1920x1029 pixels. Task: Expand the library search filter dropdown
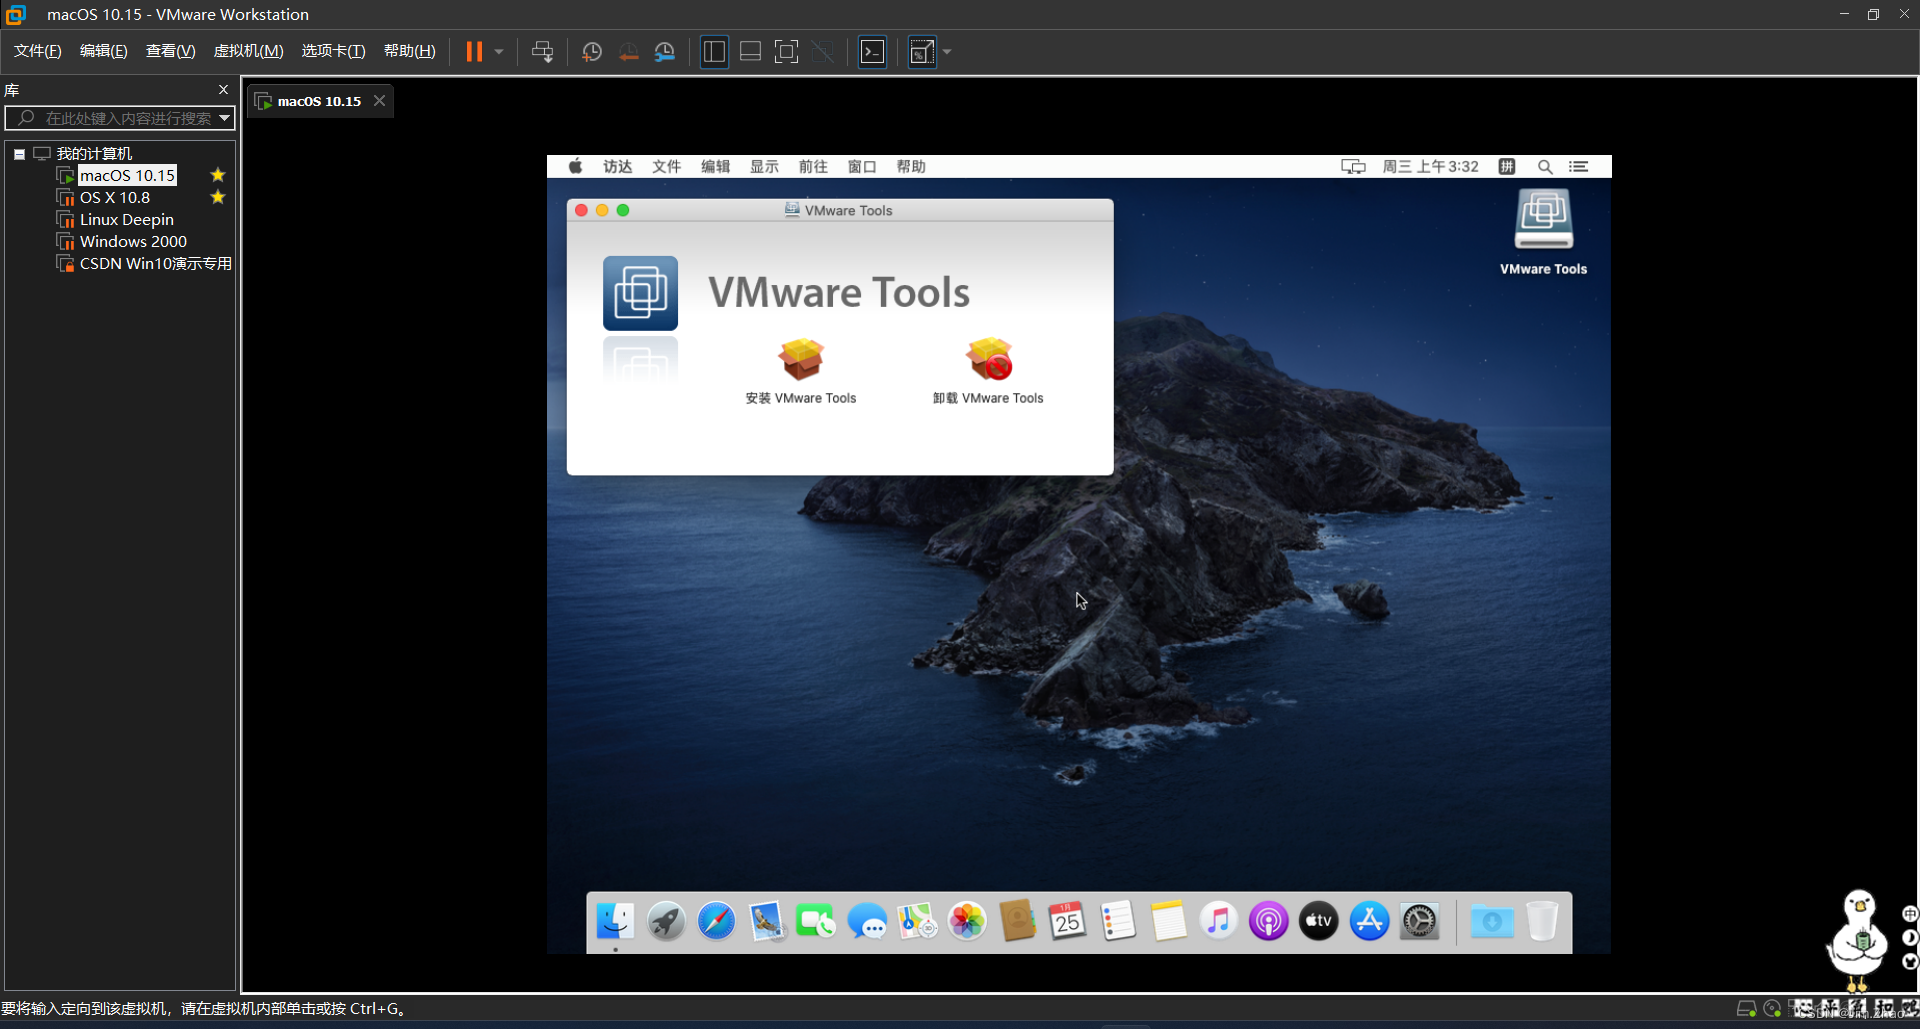point(225,118)
